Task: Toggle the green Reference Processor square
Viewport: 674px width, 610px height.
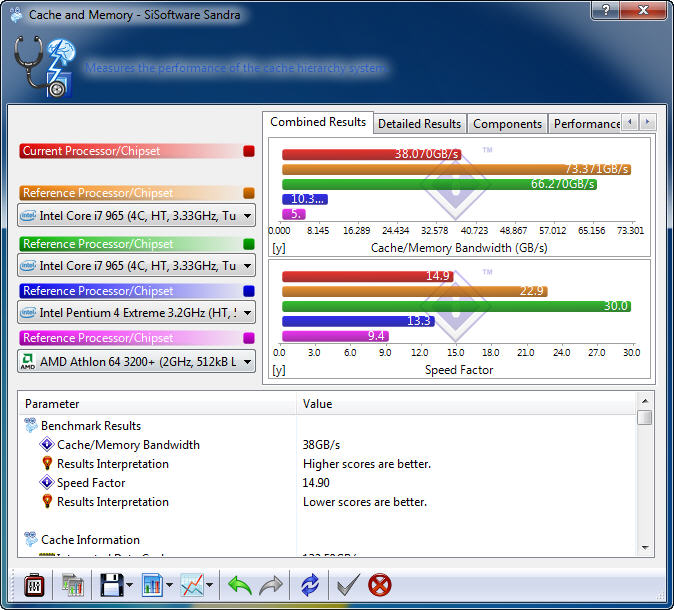Action: tap(249, 244)
